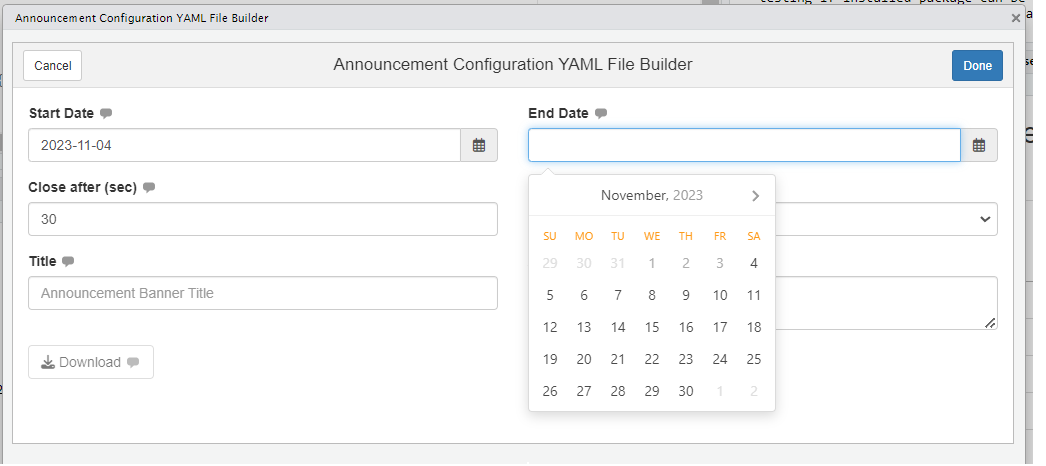The width and height of the screenshot is (1046, 466).
Task: Click the Download button's comment icon
Action: coord(133,362)
